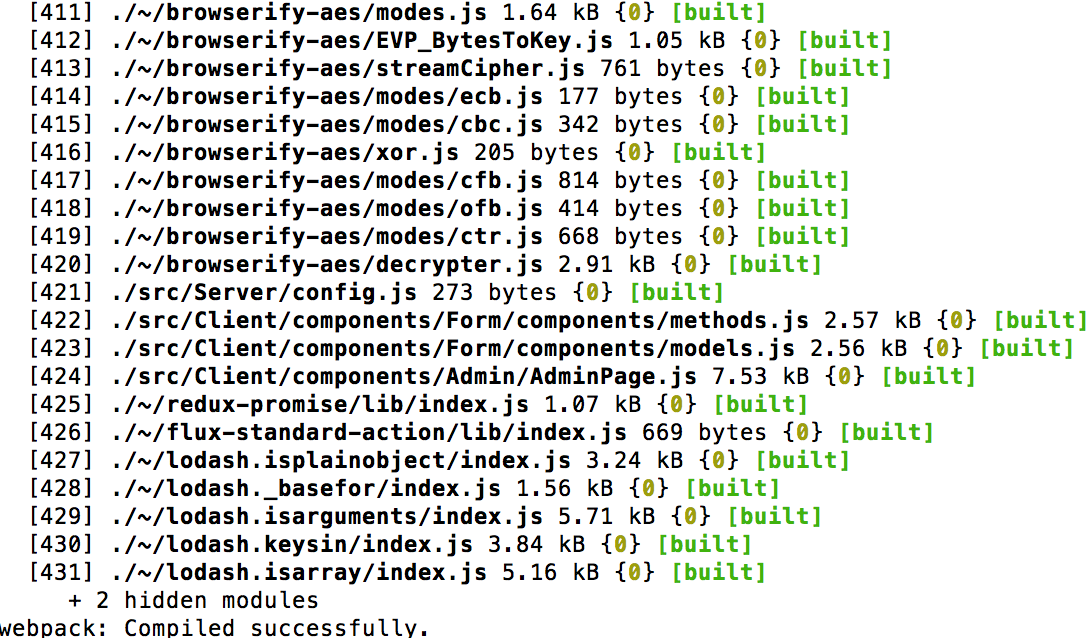Click the streamCipher.js module line
Screen dimensions: 1088x638
click(x=460, y=69)
